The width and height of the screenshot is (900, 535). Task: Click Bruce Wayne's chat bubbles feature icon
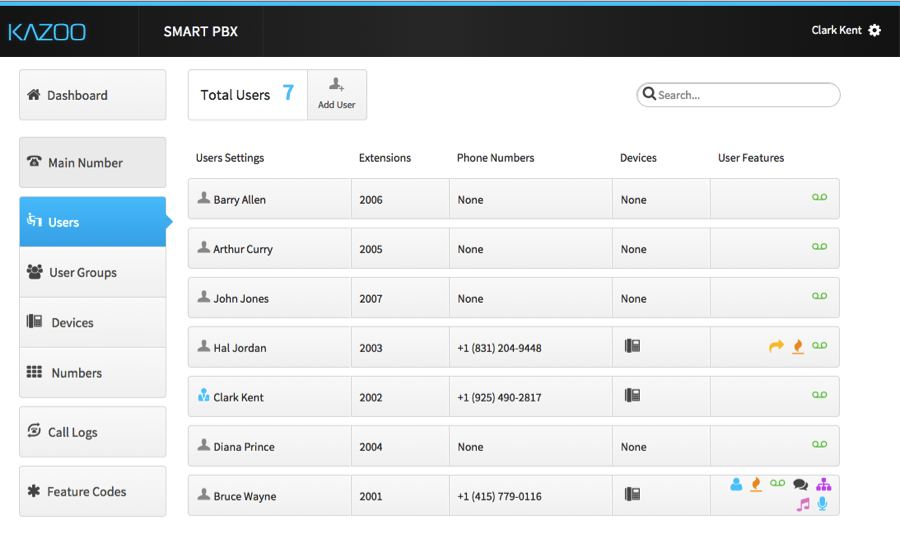point(800,484)
